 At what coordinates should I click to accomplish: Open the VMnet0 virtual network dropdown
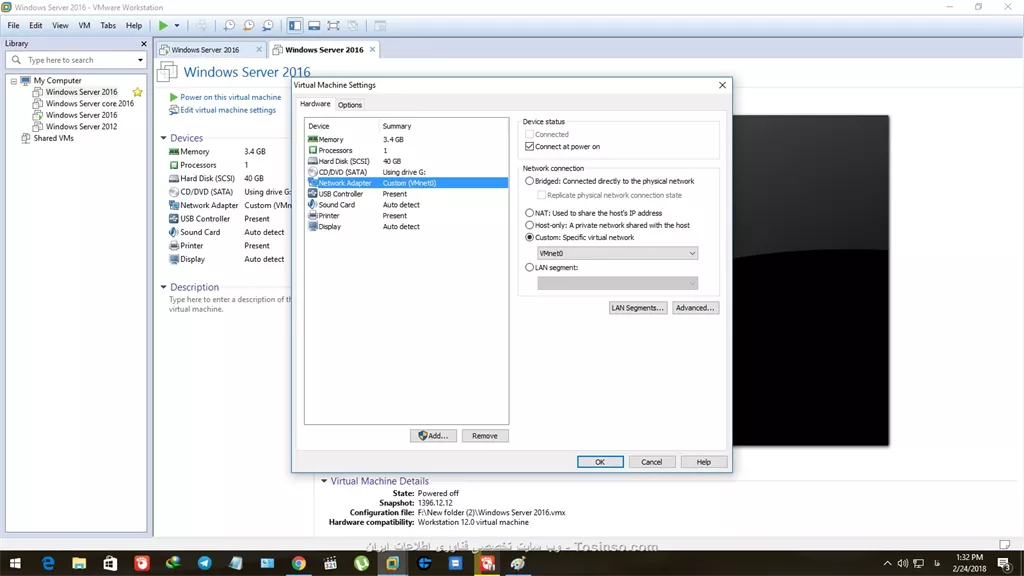pyautogui.click(x=617, y=253)
